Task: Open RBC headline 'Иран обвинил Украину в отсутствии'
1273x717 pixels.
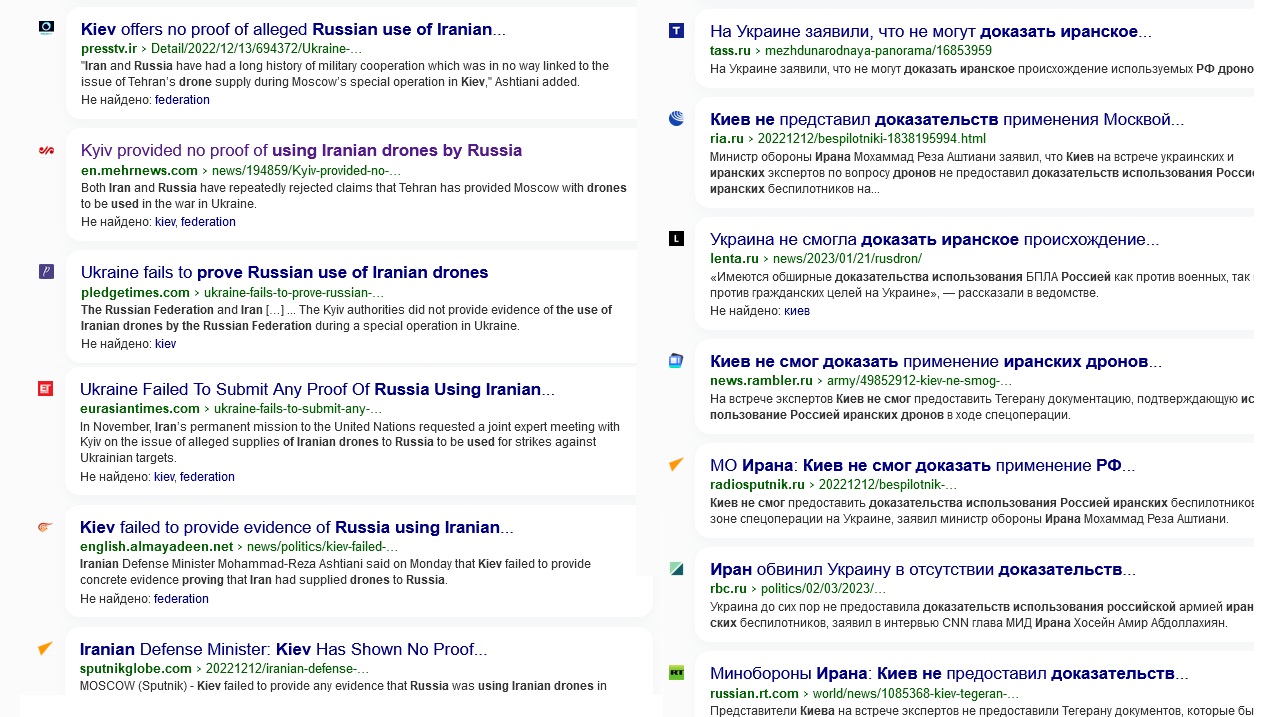Action: [922, 569]
